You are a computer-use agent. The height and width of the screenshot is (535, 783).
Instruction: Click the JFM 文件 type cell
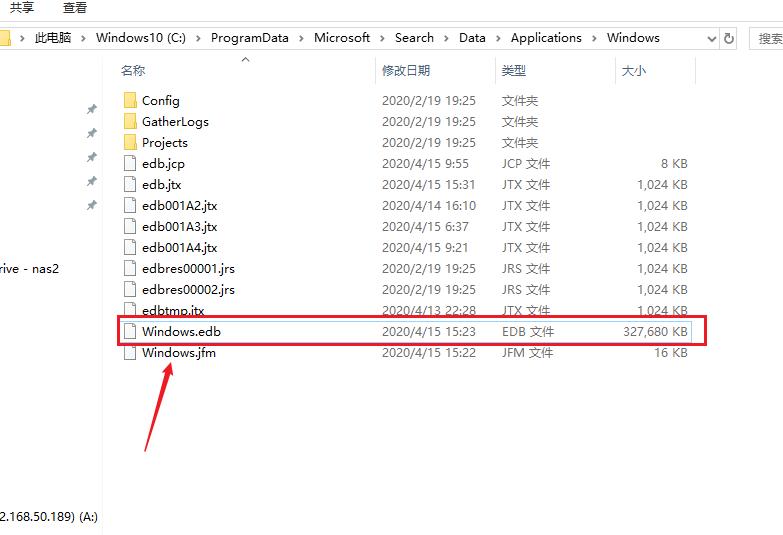[x=527, y=352]
